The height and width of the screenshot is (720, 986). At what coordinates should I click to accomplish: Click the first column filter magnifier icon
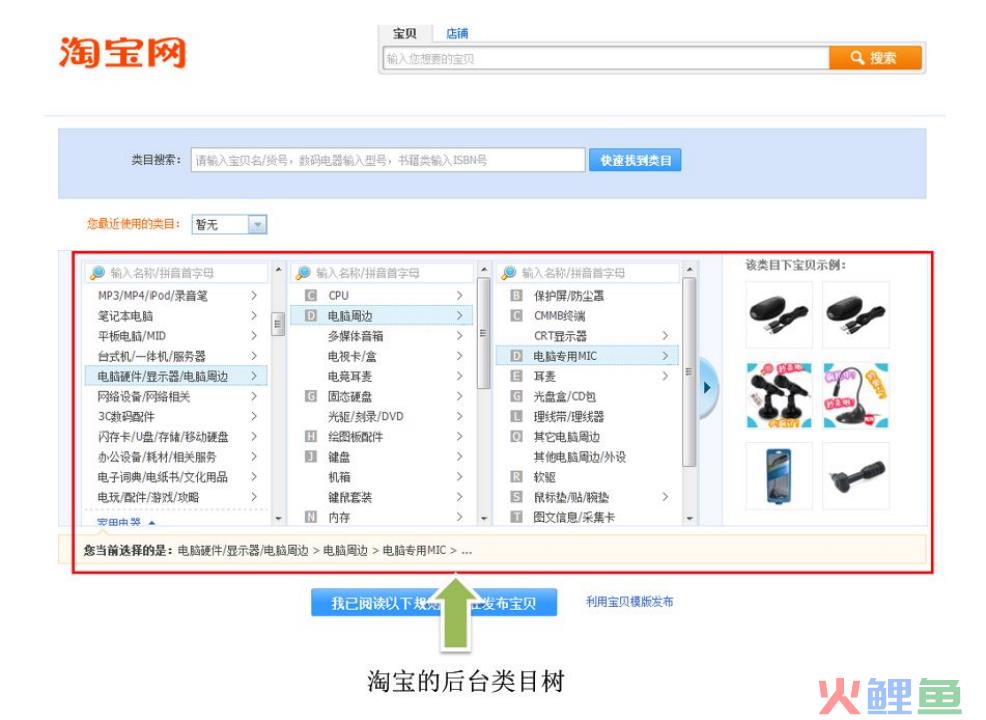coord(97,273)
